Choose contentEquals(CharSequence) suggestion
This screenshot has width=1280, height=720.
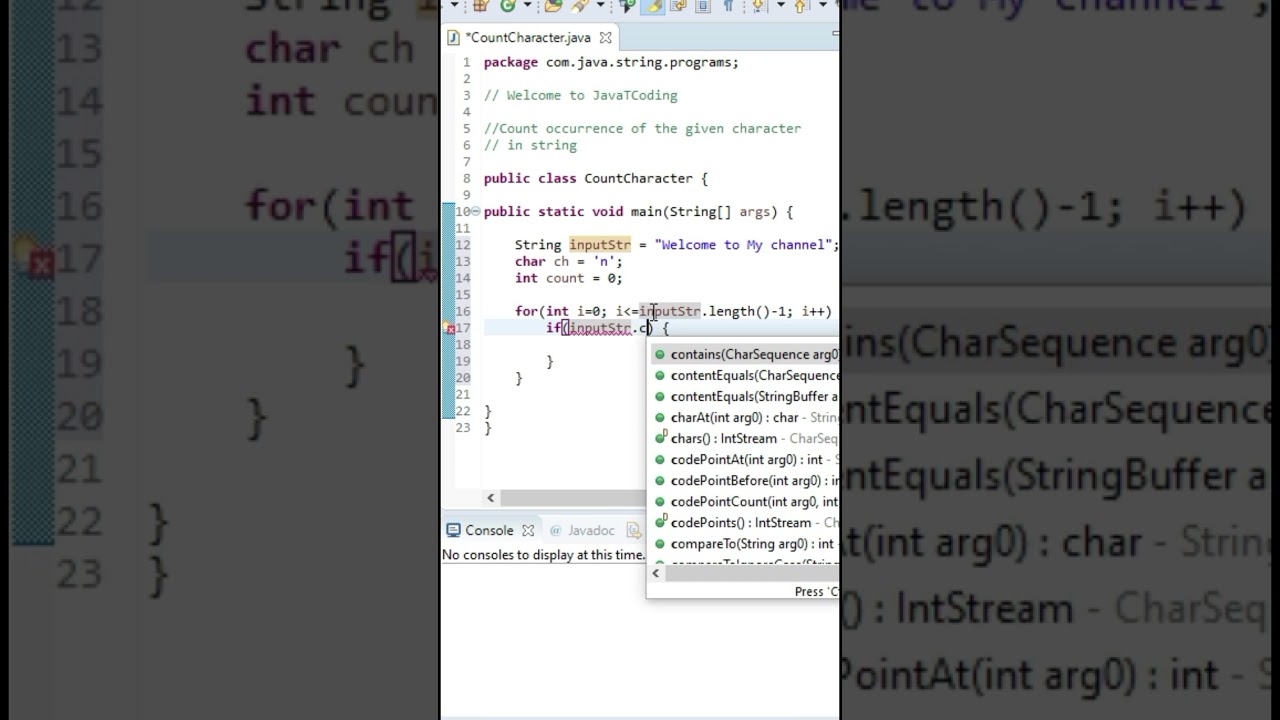[743, 375]
